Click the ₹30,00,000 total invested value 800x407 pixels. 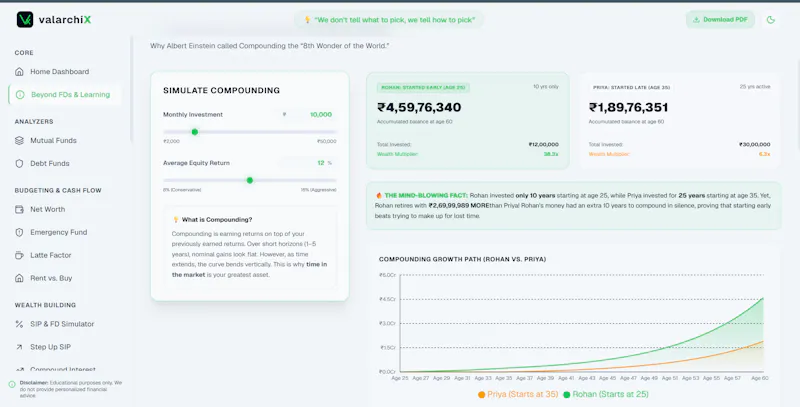755,145
